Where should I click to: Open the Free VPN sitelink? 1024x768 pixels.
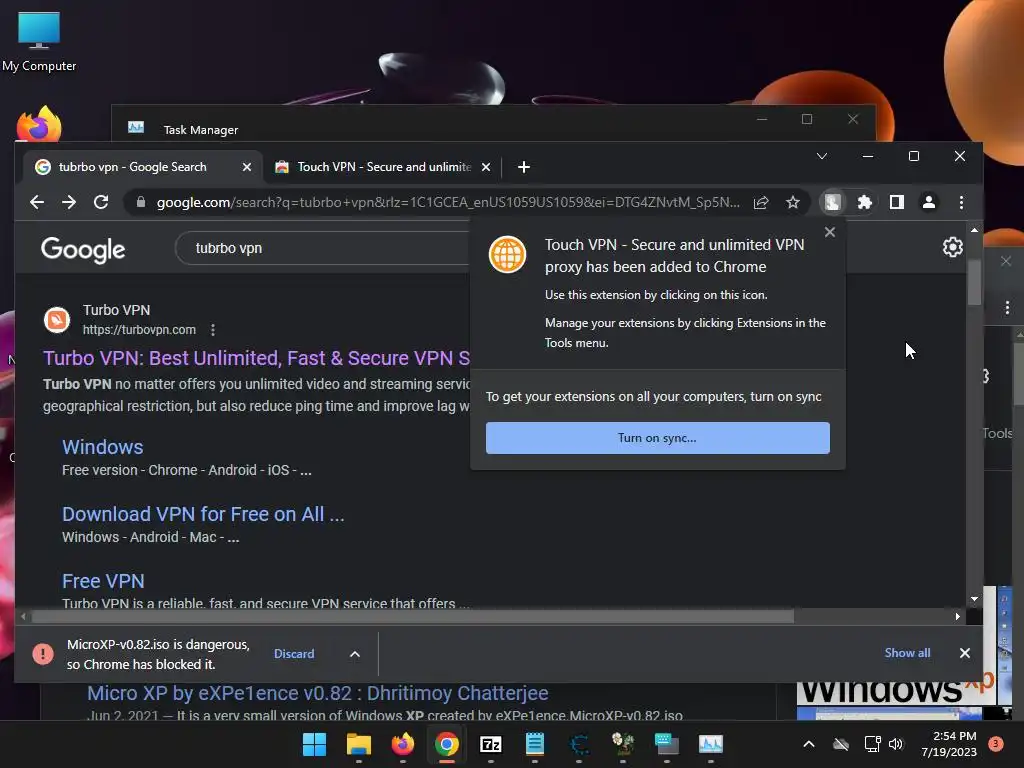[x=103, y=581]
